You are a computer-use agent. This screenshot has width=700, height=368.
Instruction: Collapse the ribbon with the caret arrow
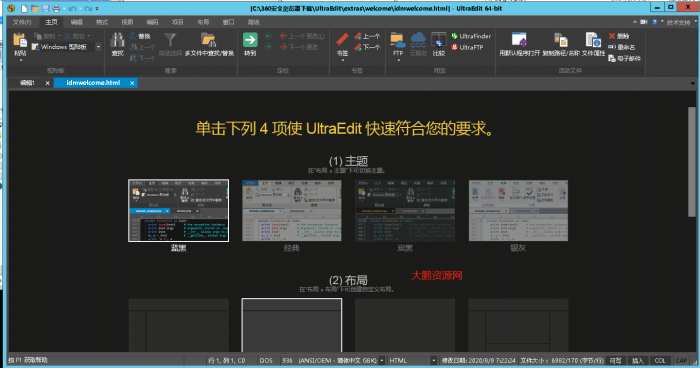[x=635, y=22]
